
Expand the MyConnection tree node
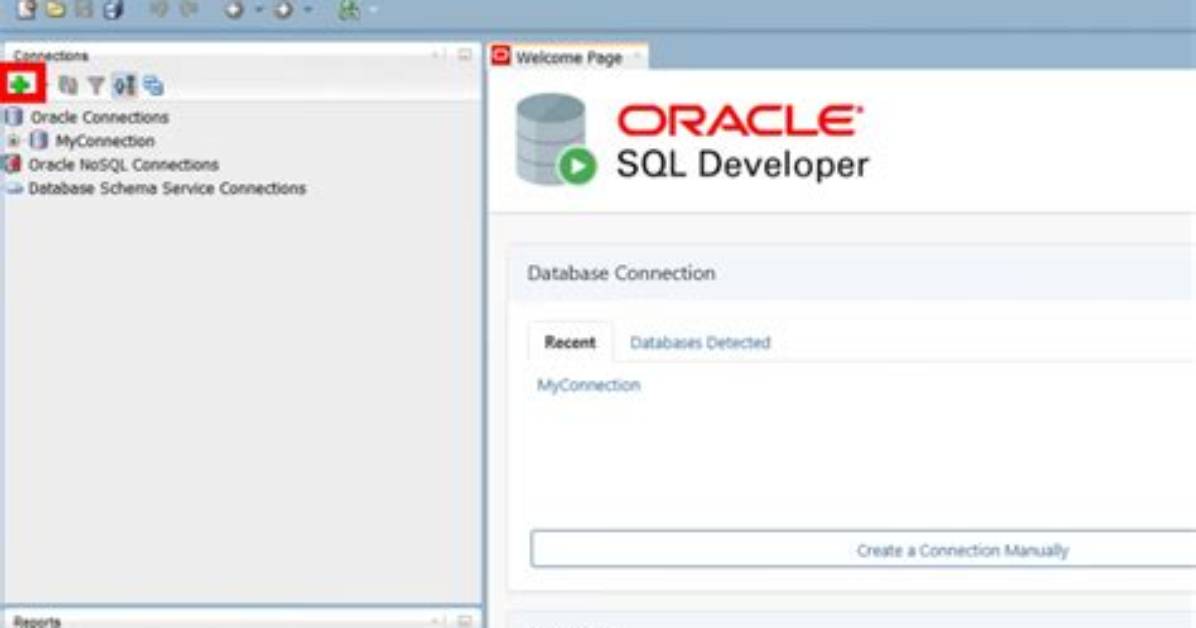click(13, 140)
